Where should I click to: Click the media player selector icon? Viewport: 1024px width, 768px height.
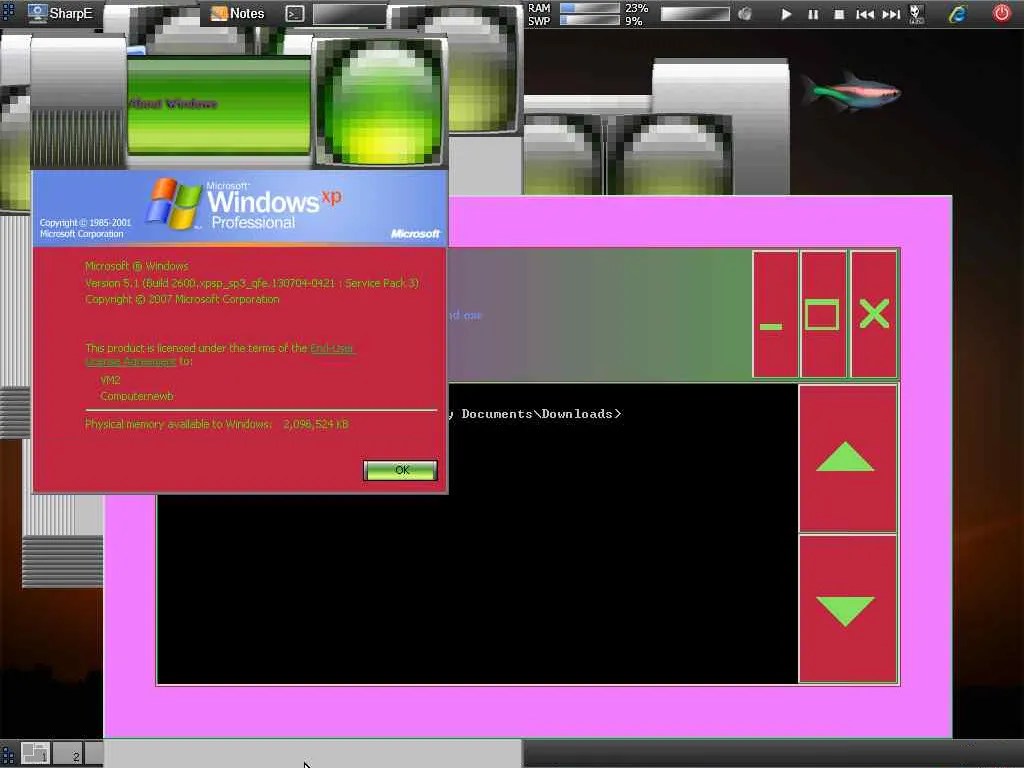click(917, 14)
